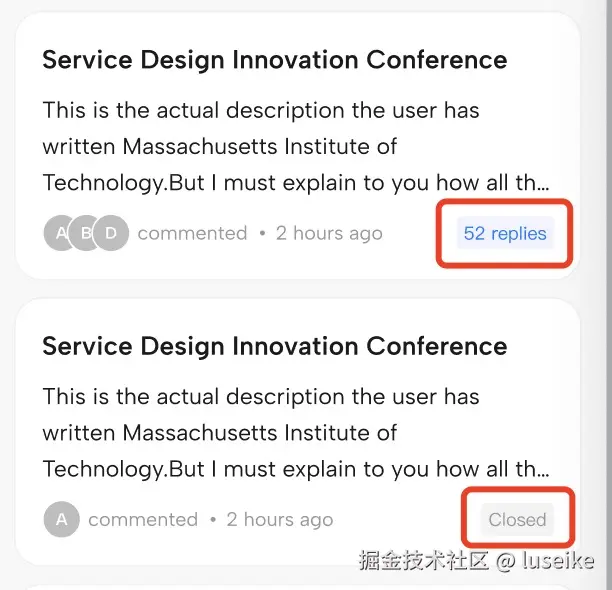Viewport: 612px width, 590px height.
Task: Click avatar B in the commenters group
Action: (x=86, y=234)
